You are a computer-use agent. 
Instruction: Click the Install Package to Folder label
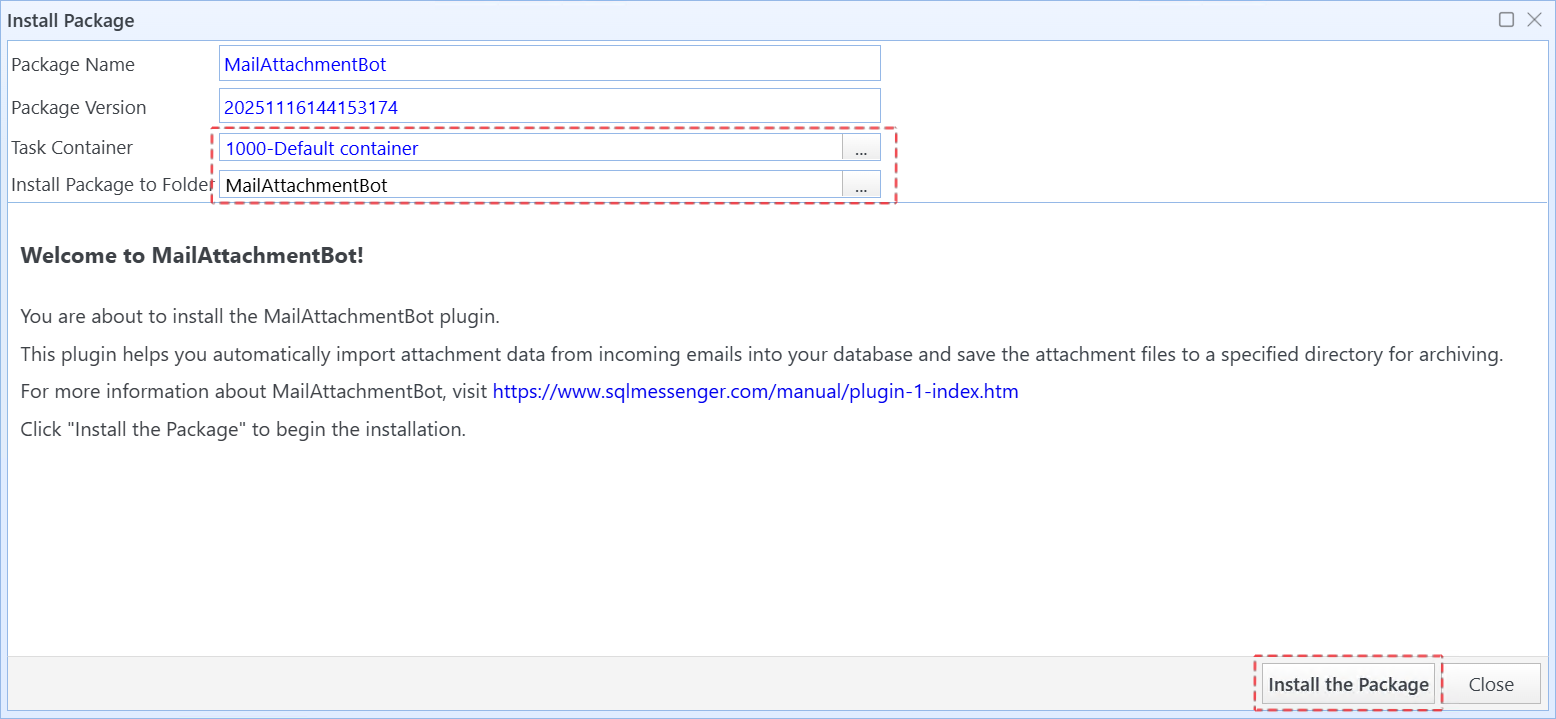(112, 185)
